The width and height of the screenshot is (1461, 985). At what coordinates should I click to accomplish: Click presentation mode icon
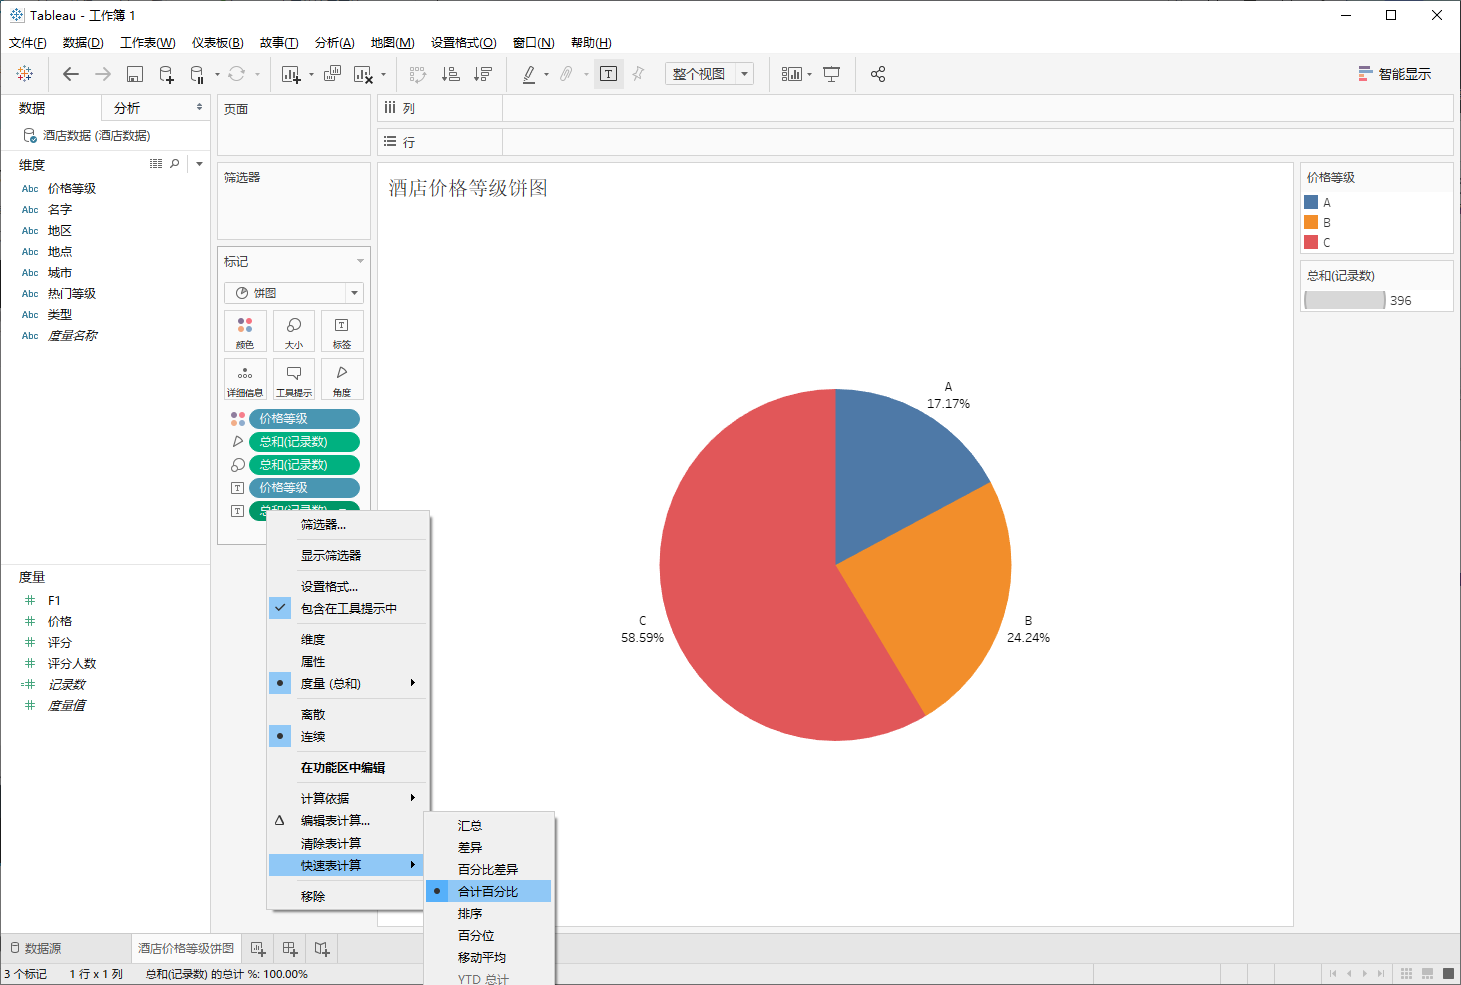tap(831, 74)
